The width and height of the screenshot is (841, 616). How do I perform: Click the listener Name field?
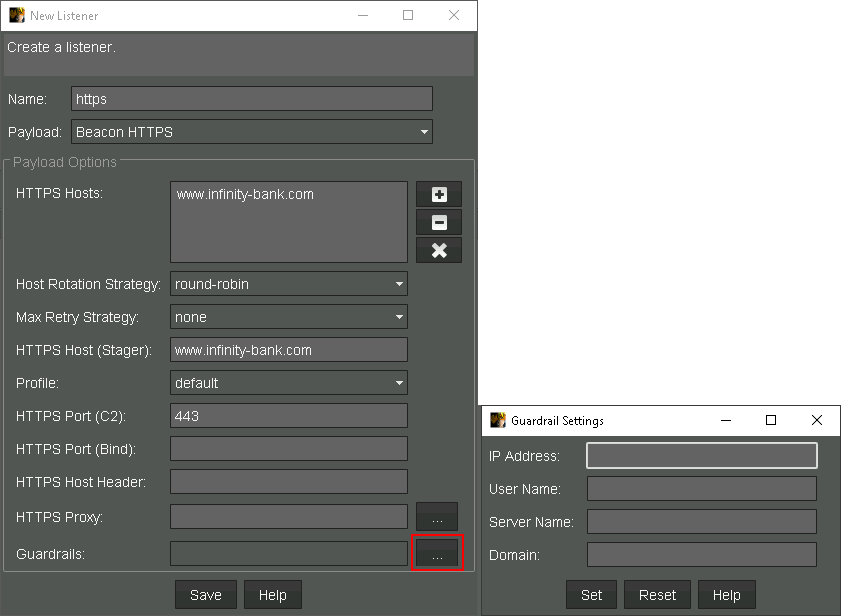coord(252,99)
